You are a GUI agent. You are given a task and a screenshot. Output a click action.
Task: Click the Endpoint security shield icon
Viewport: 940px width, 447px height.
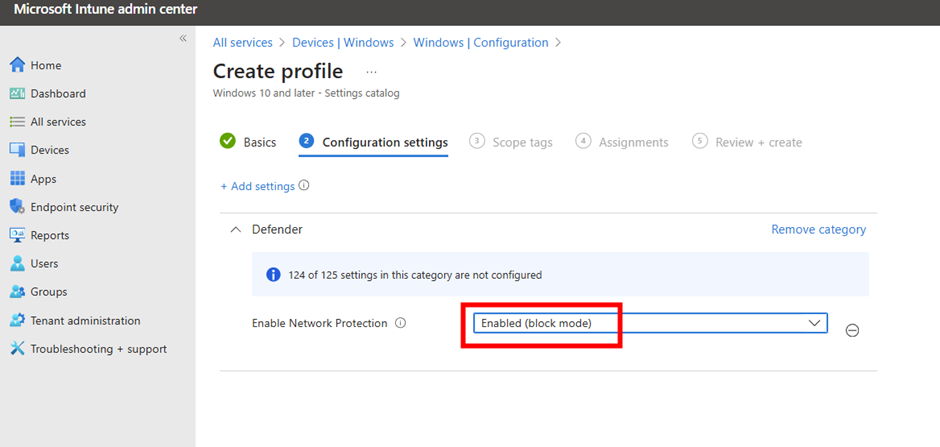tap(17, 207)
